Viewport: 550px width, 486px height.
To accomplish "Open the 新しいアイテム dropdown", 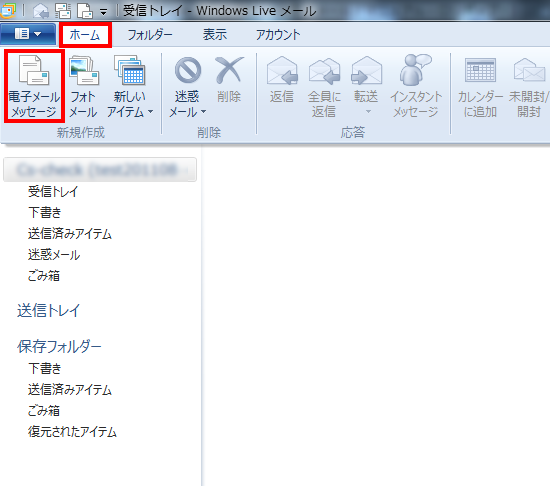I will [130, 86].
